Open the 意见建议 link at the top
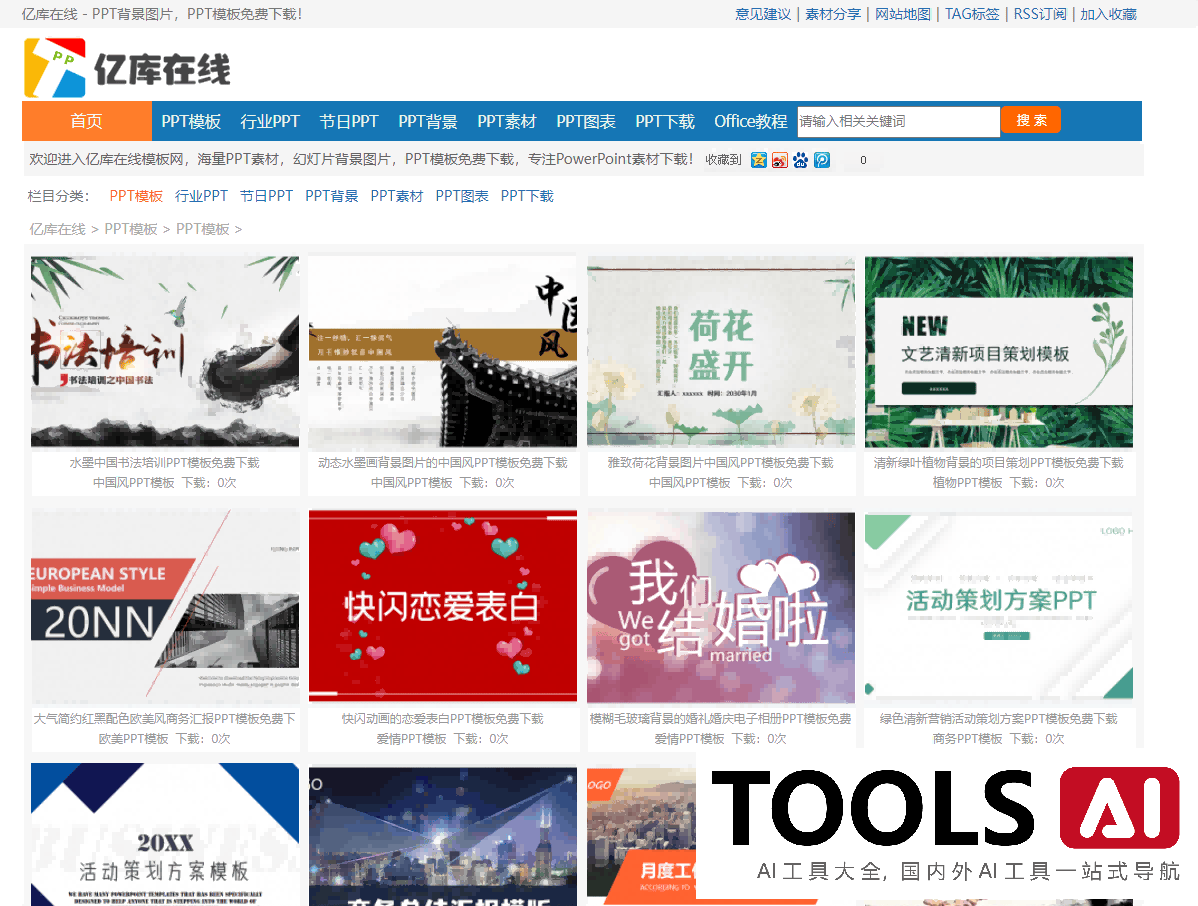 click(763, 14)
